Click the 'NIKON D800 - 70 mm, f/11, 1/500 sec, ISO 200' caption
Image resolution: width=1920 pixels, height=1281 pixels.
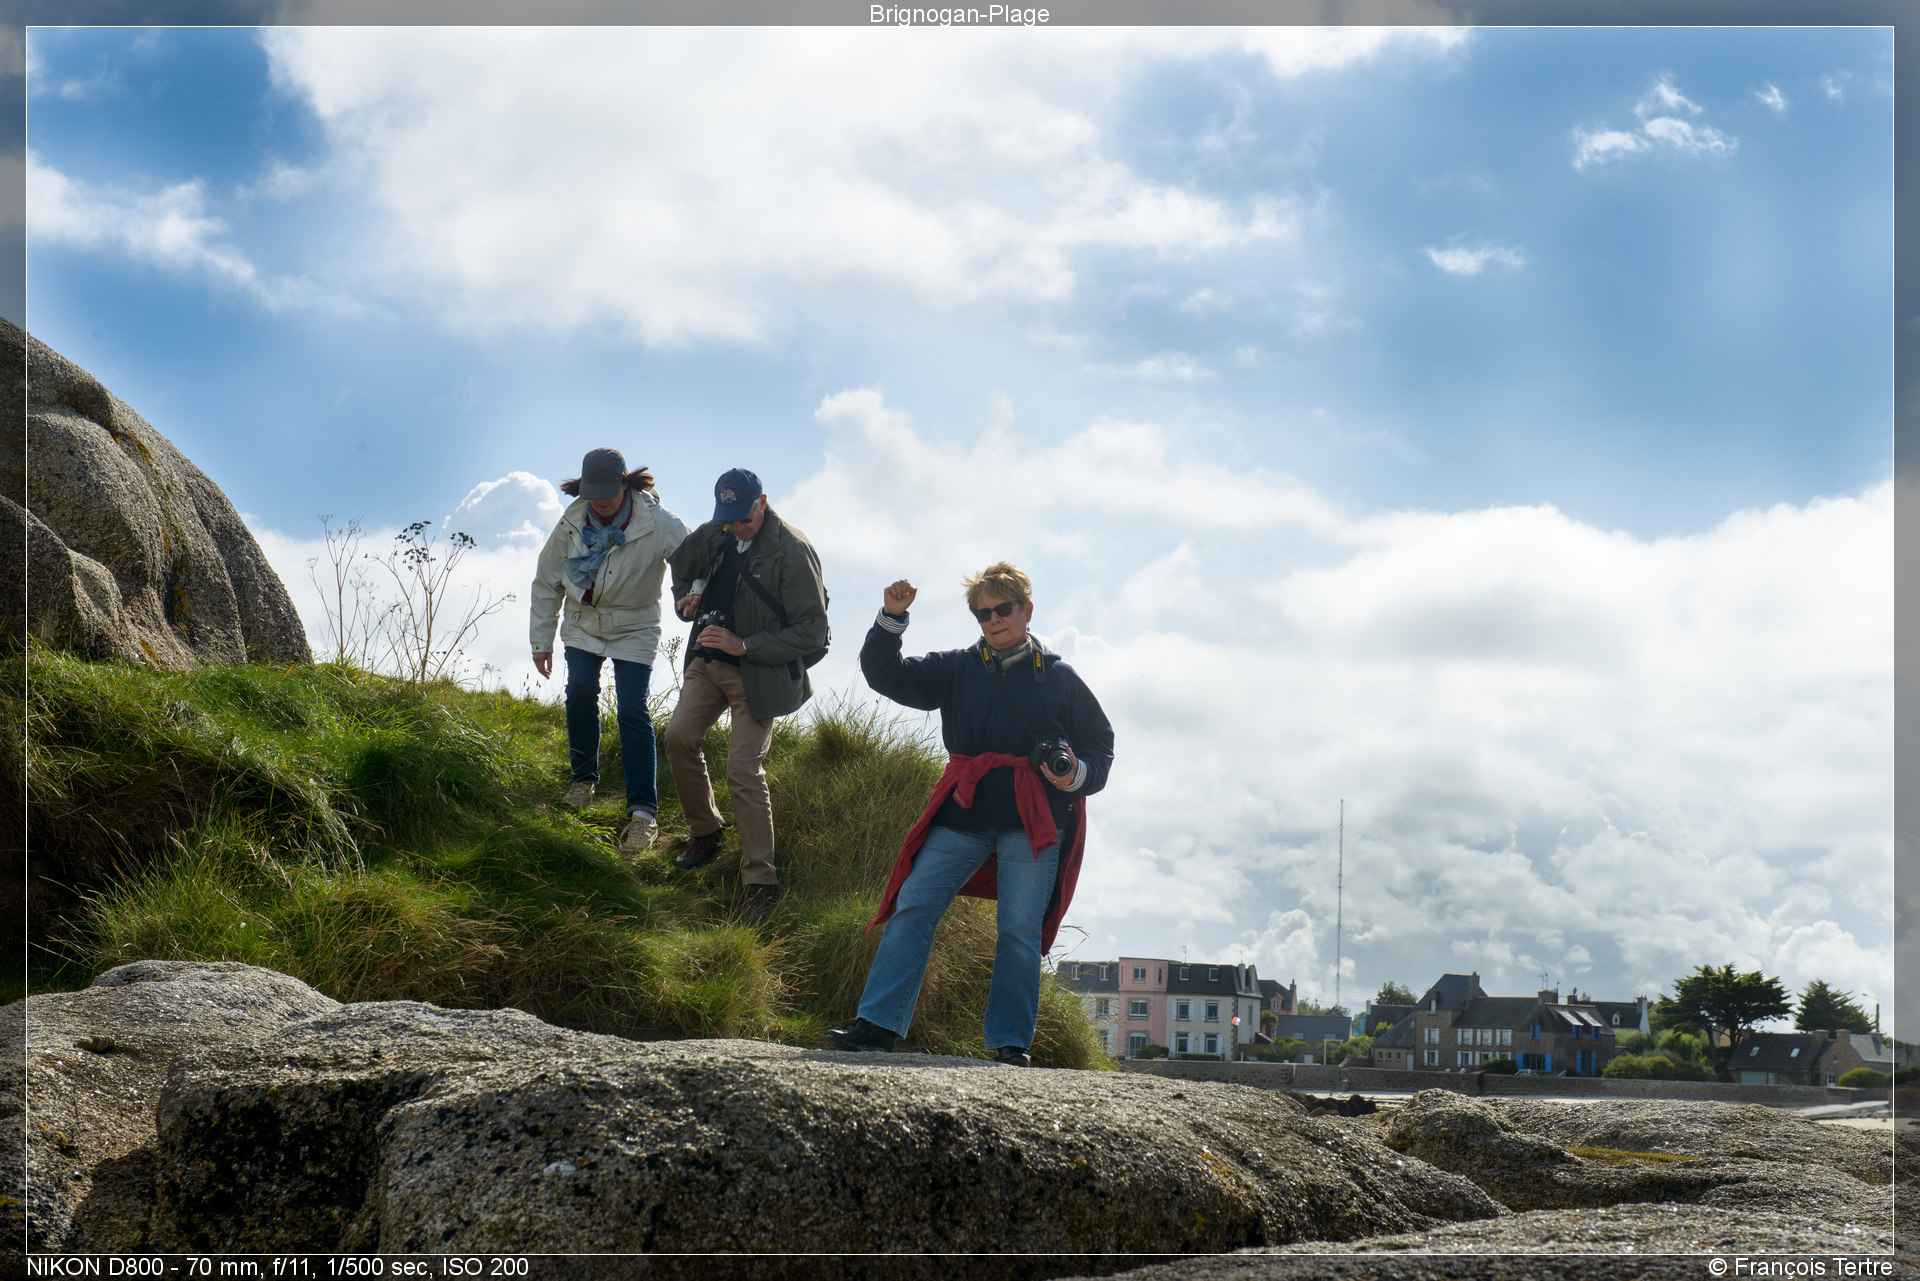(x=278, y=1267)
